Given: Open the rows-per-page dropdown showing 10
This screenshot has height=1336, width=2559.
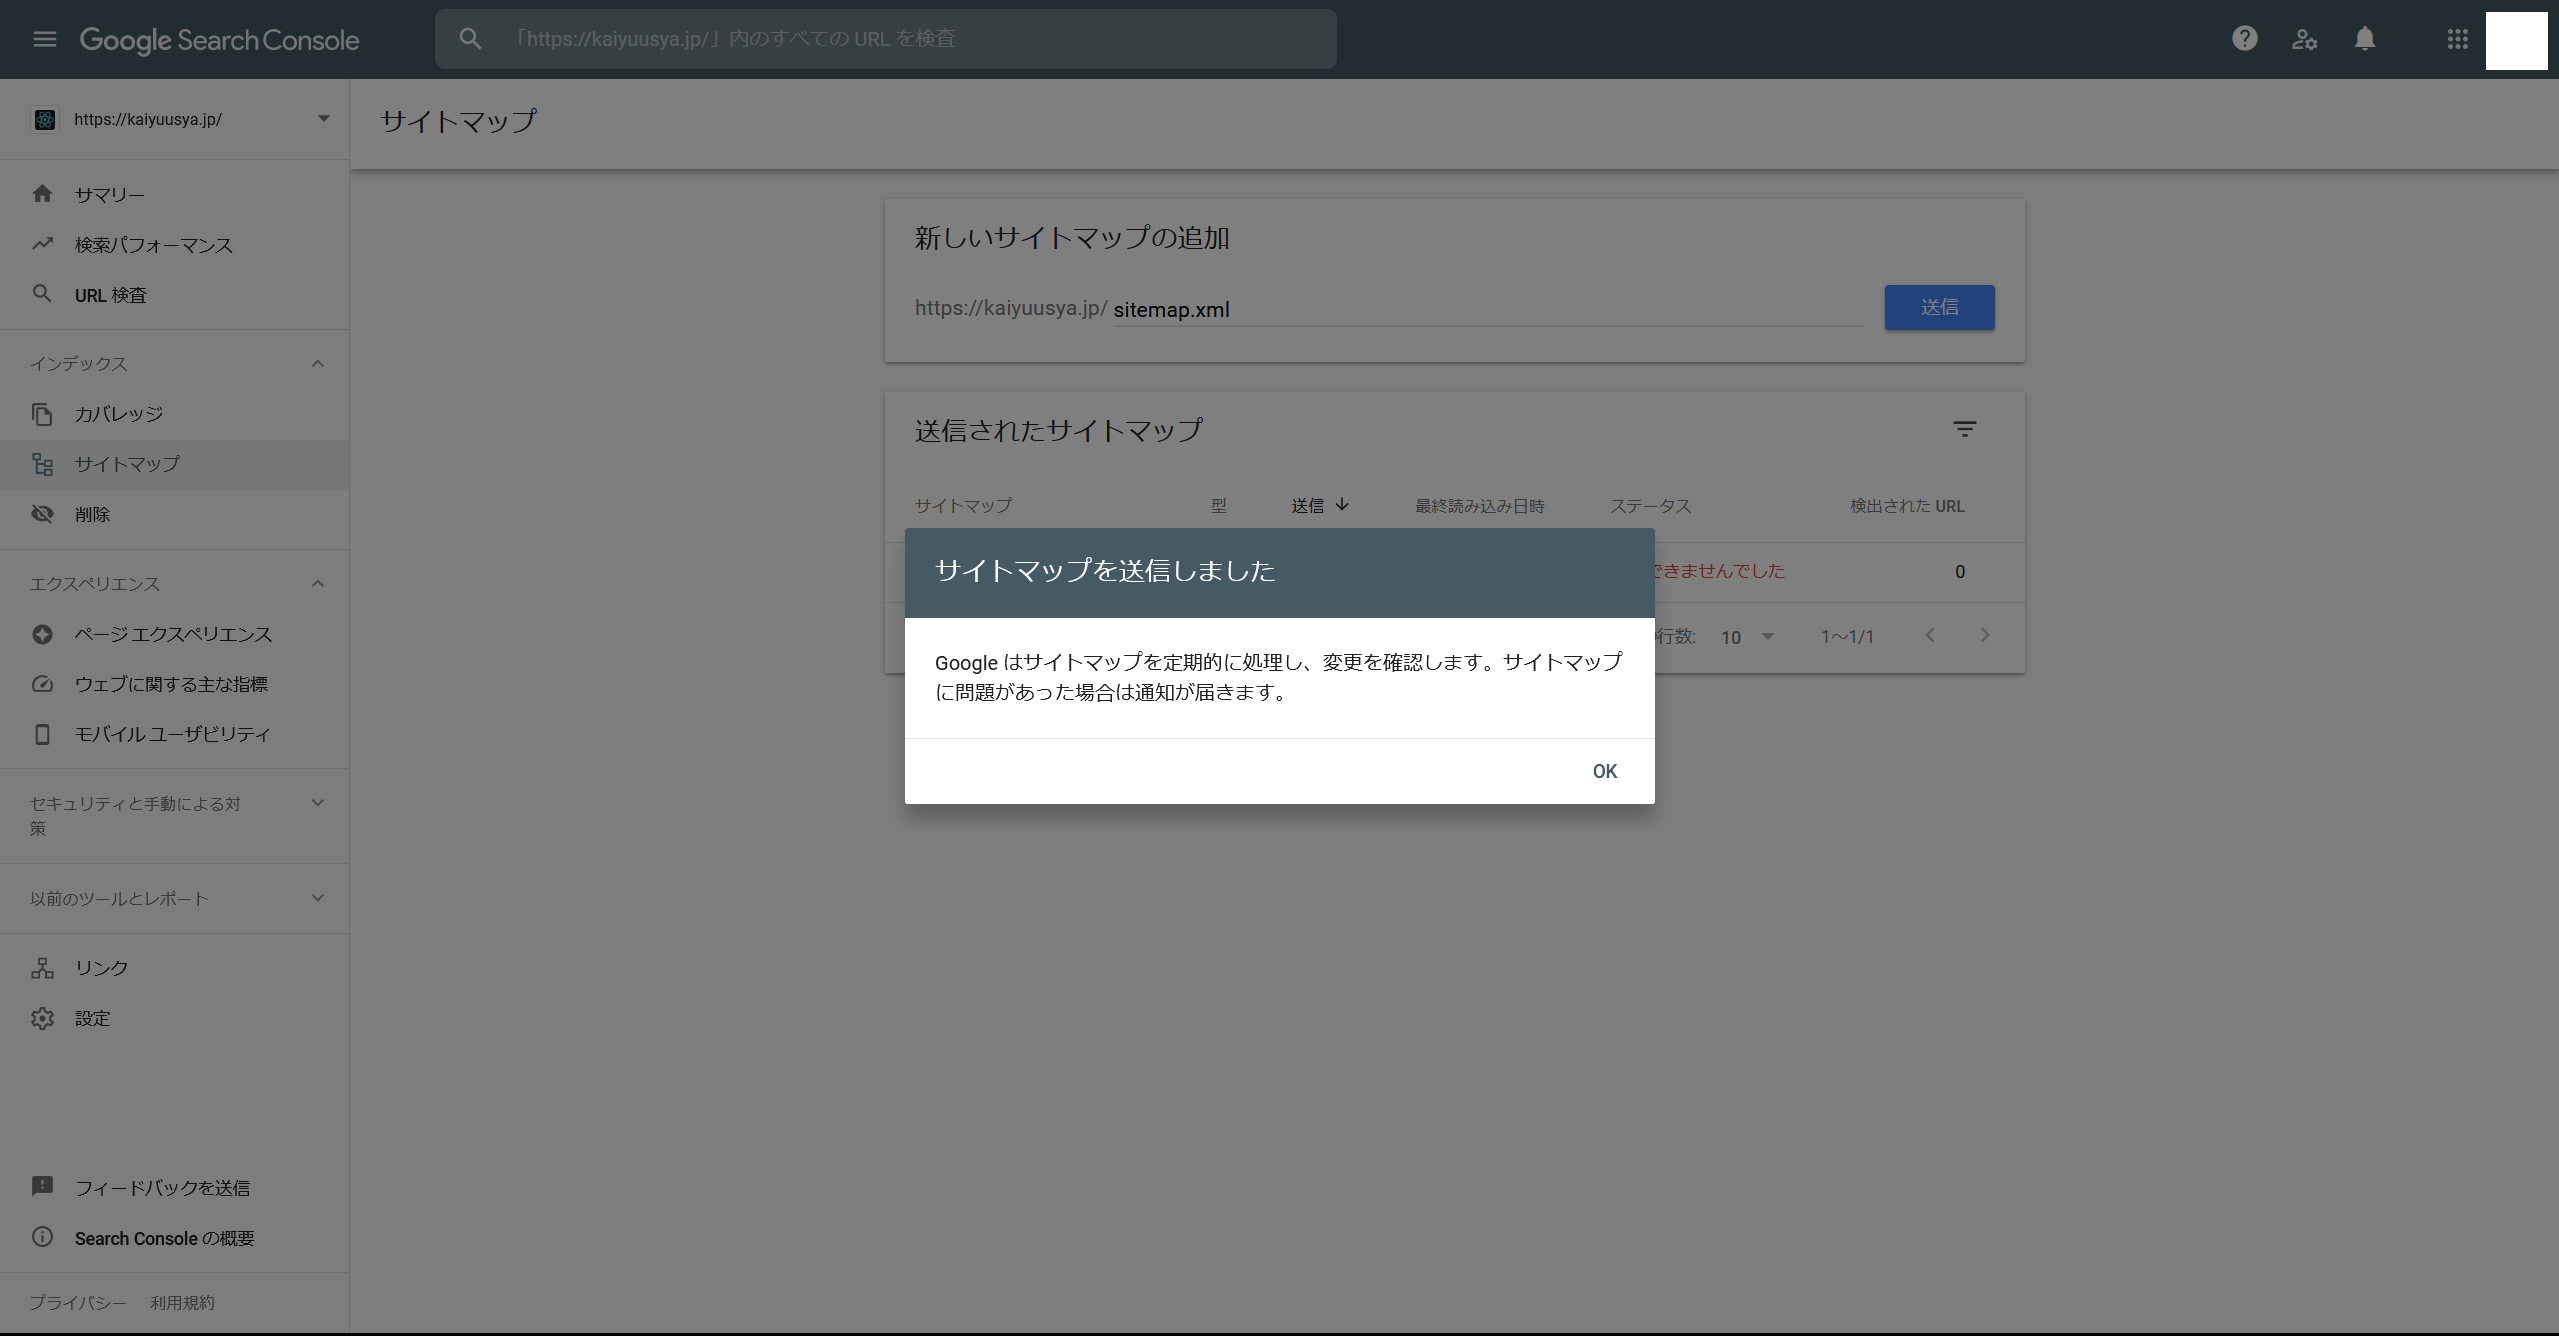Looking at the screenshot, I should (1747, 637).
